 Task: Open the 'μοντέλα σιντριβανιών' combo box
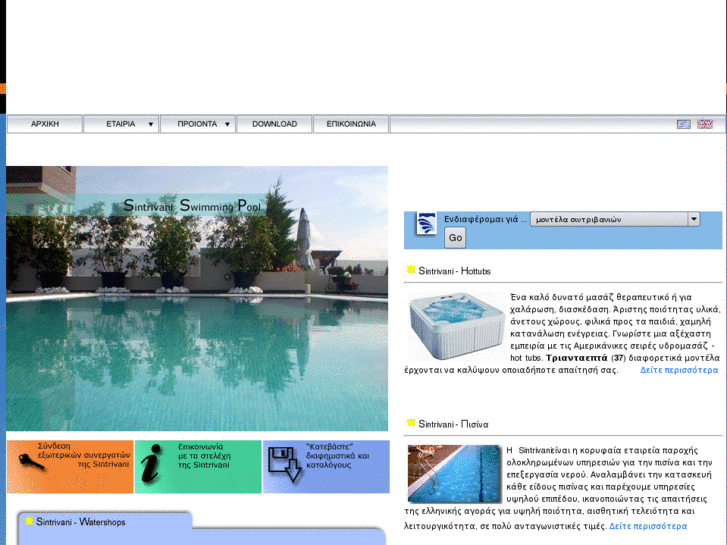(x=615, y=219)
